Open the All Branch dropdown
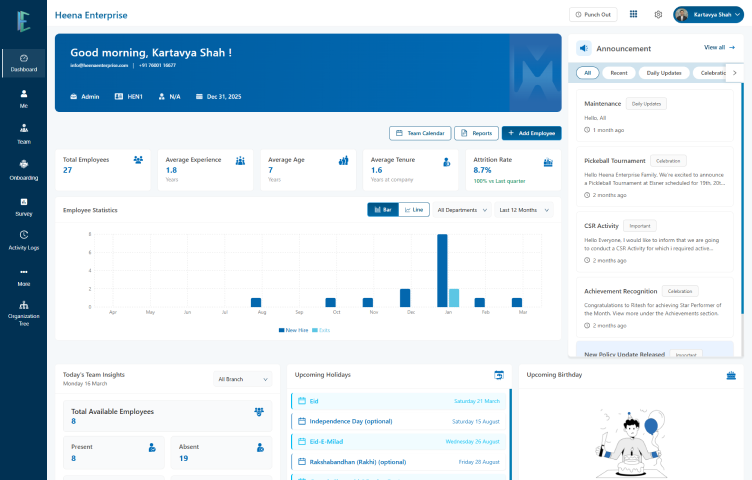Viewport: 752px width, 480px height. coord(243,379)
